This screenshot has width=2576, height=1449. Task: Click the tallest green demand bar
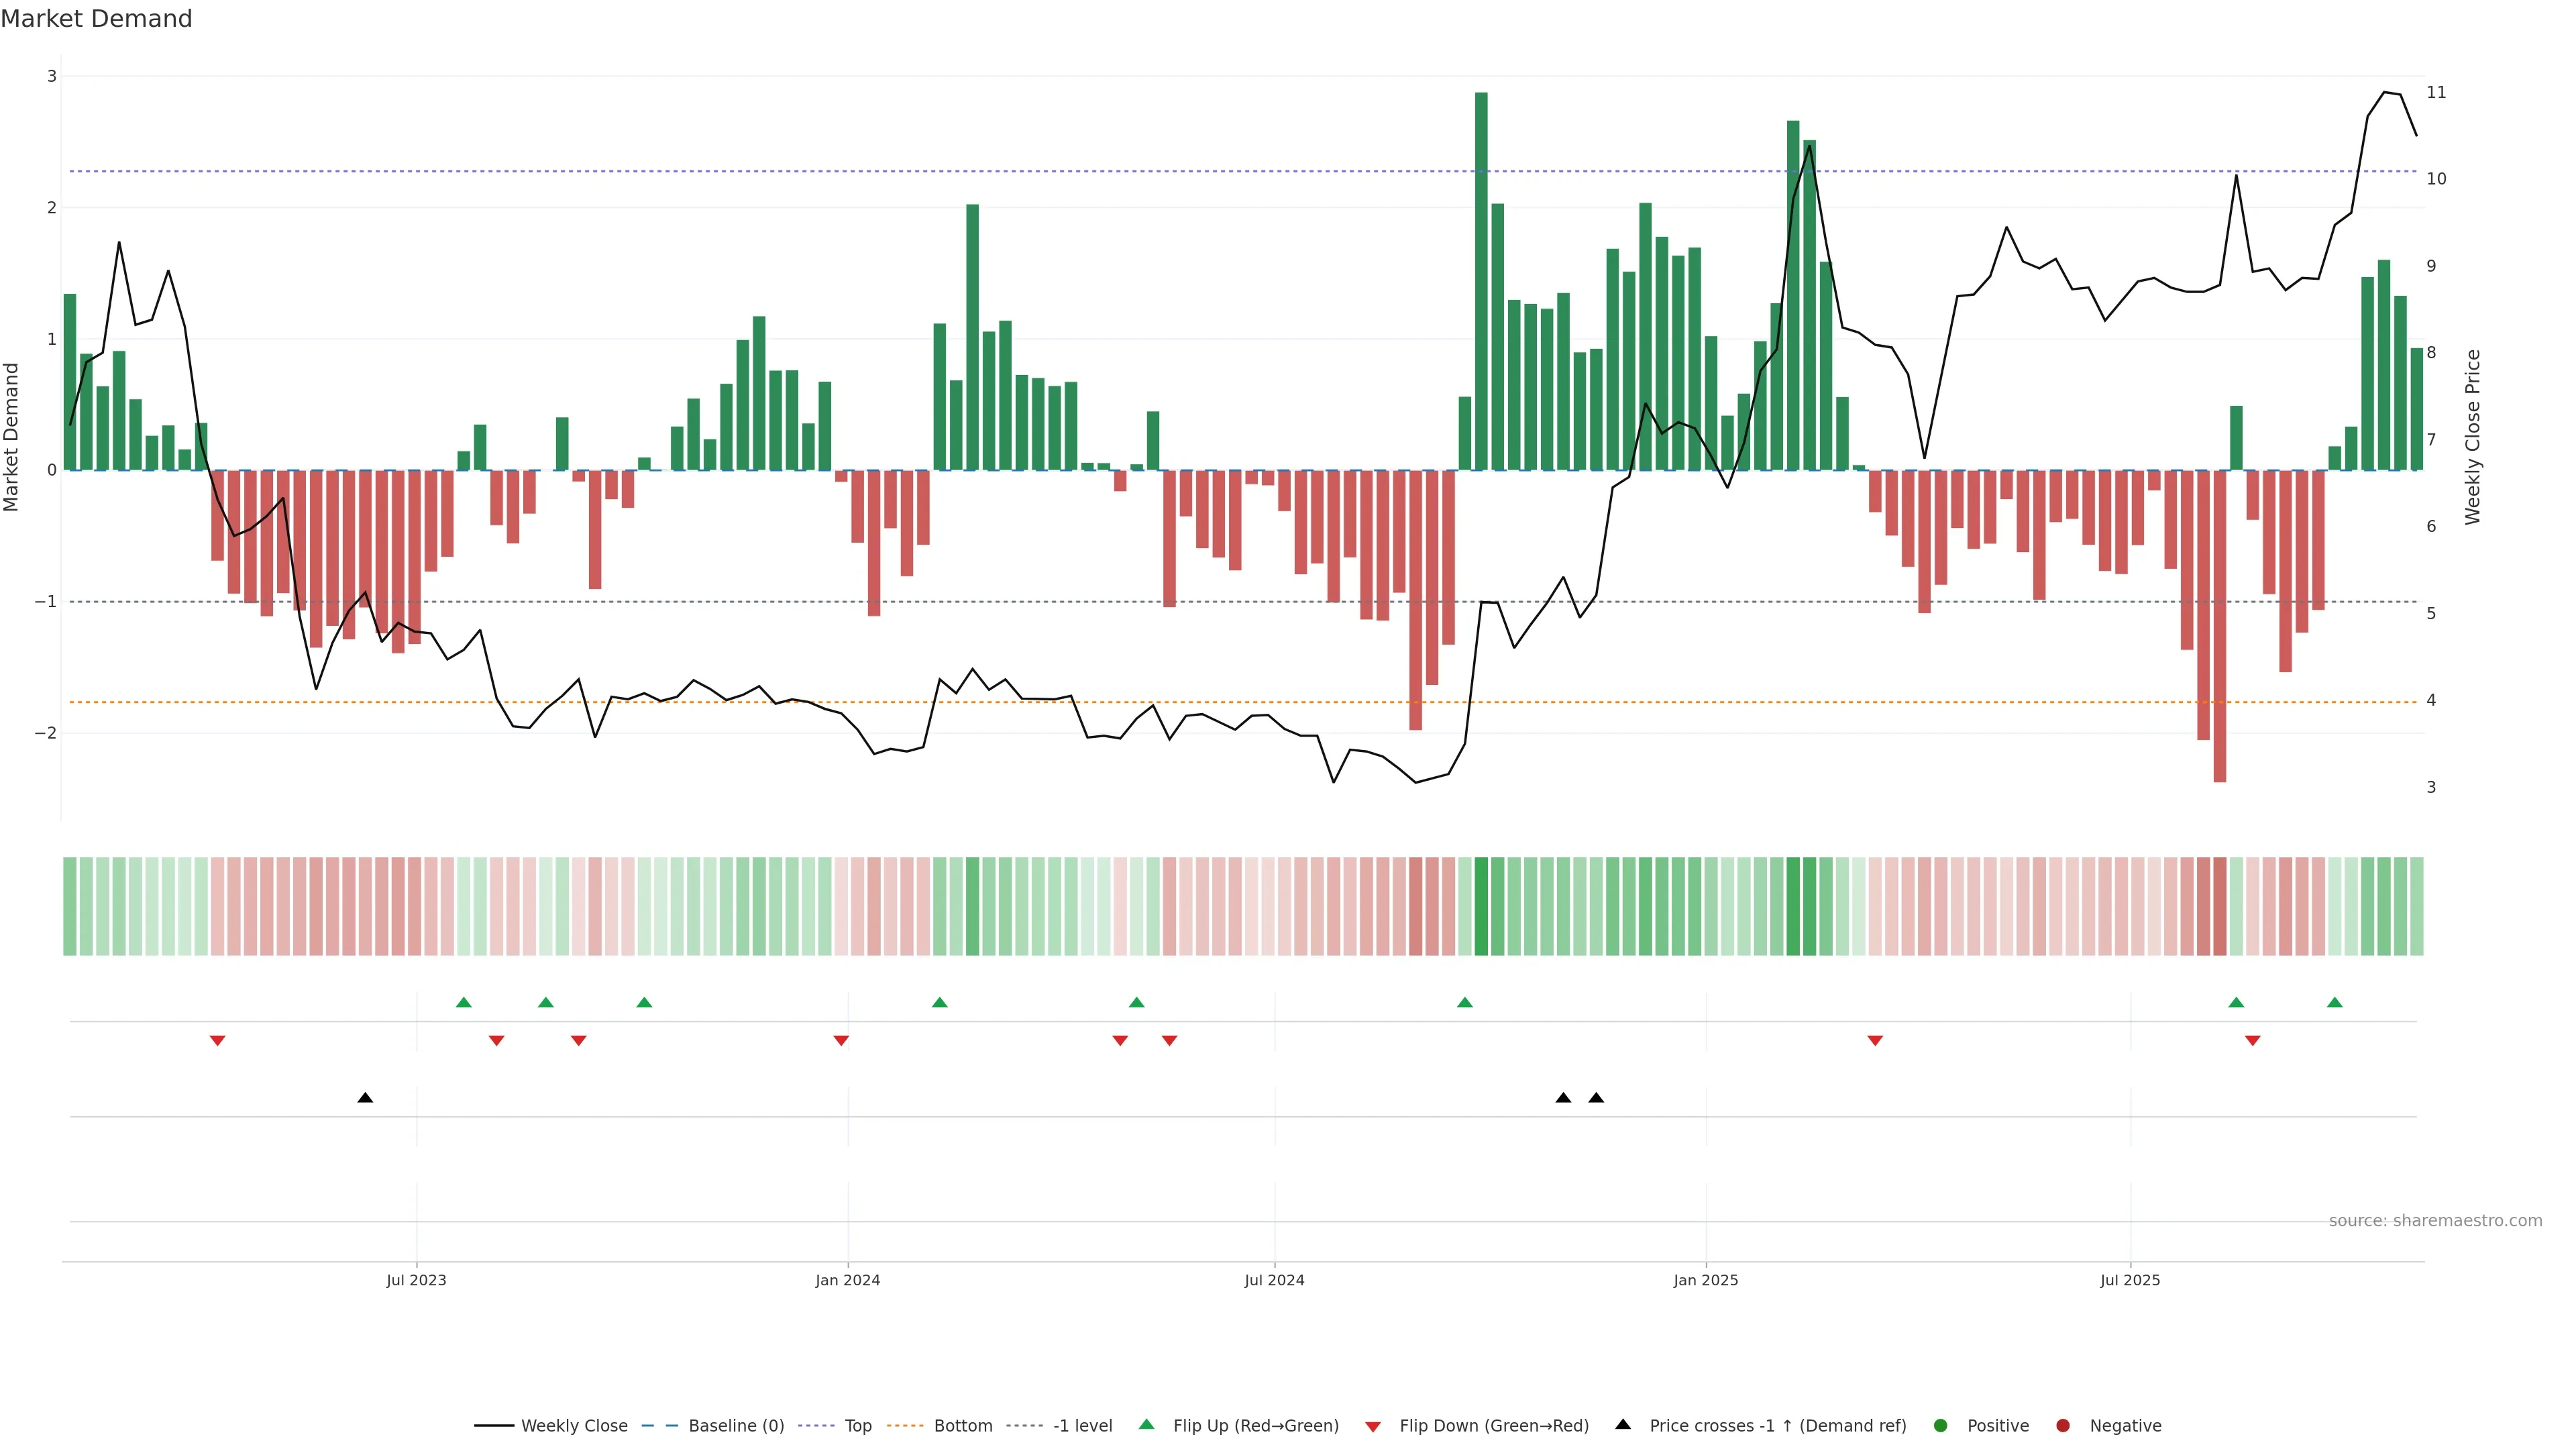(1481, 280)
